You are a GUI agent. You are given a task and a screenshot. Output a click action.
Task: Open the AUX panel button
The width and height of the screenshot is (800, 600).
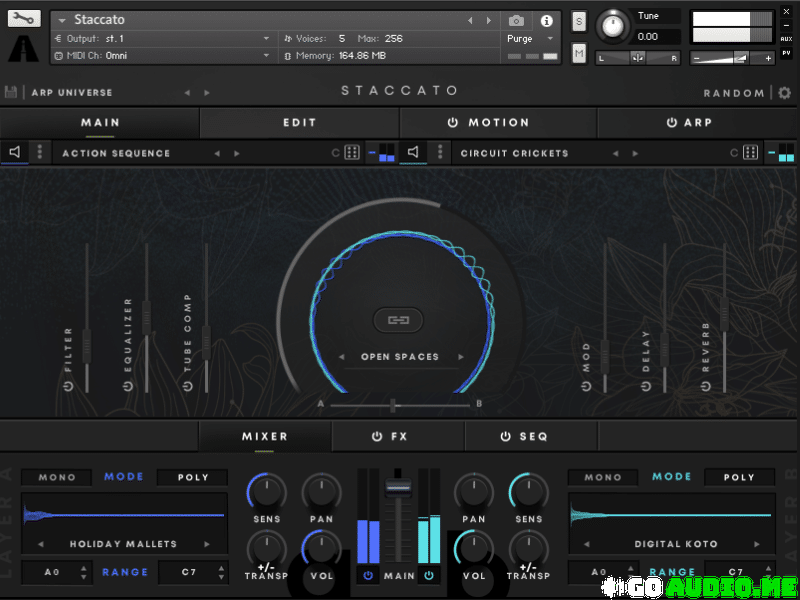coord(786,39)
